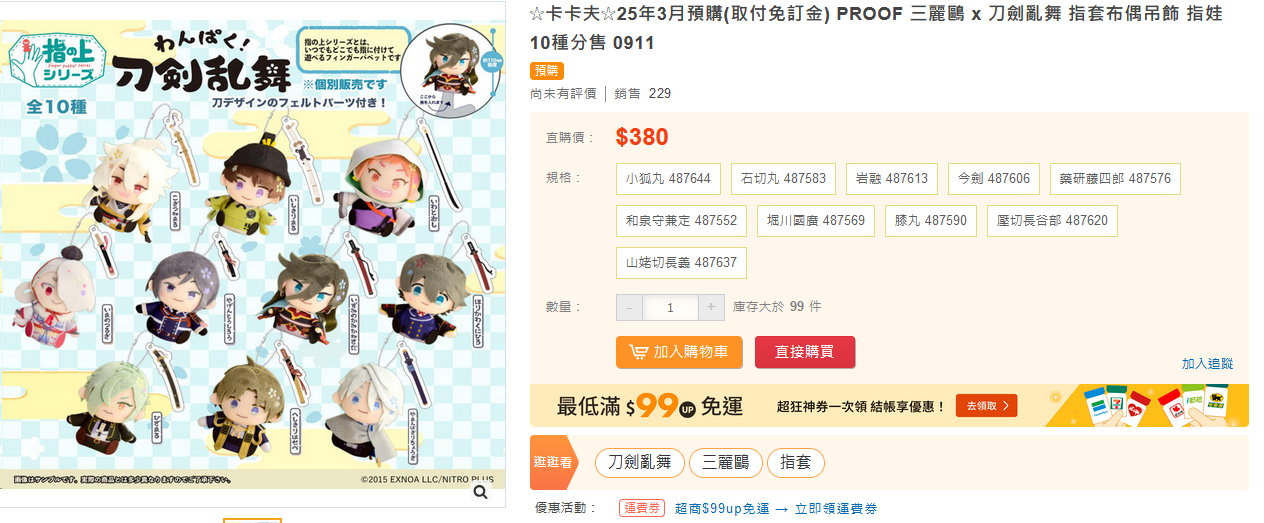This screenshot has height=523, width=1264.
Task: Select the 石切丸 487583 variant
Action: pyautogui.click(x=783, y=179)
